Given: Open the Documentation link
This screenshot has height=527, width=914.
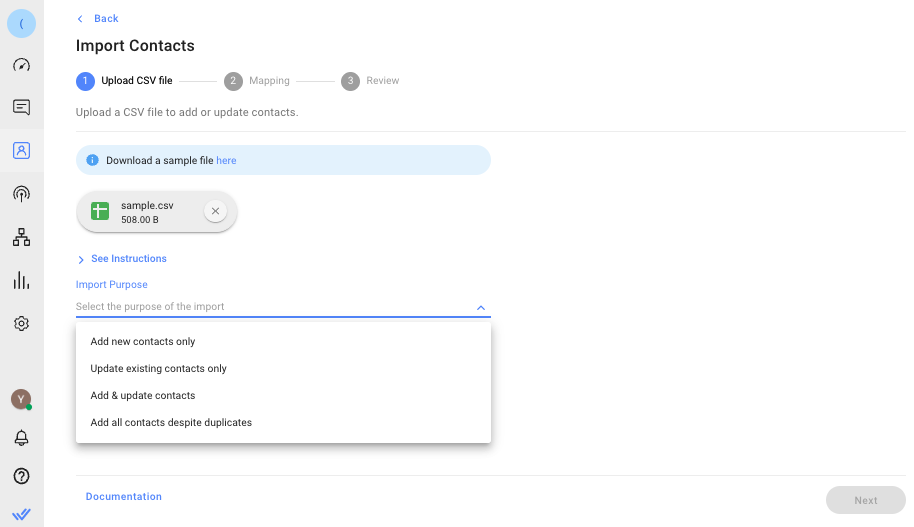Looking at the screenshot, I should [x=124, y=497].
